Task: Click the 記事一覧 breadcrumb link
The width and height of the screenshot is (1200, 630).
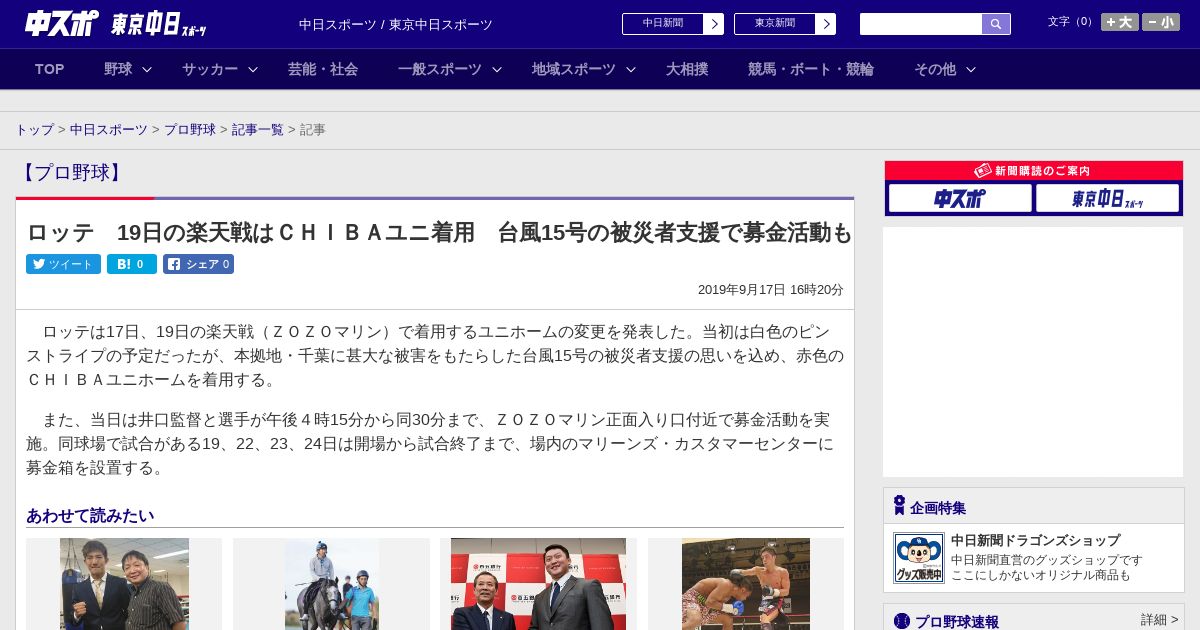Action: click(x=258, y=130)
